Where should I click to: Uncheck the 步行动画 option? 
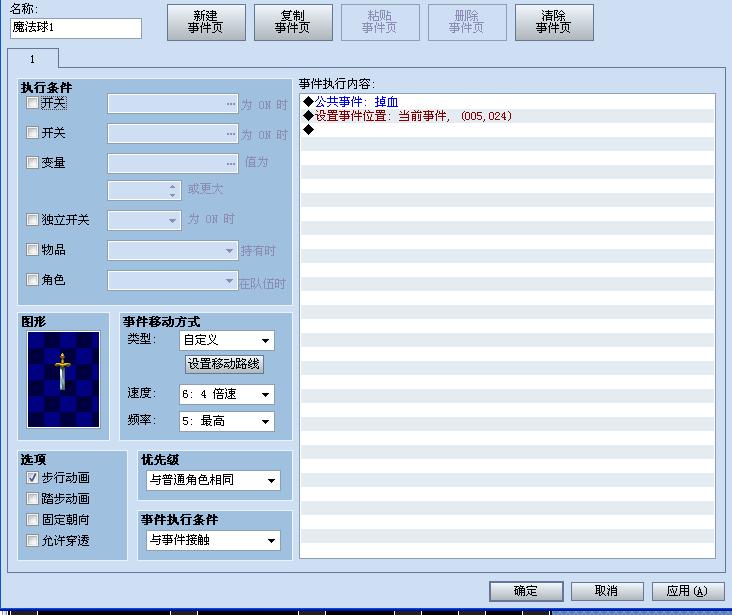[32, 477]
